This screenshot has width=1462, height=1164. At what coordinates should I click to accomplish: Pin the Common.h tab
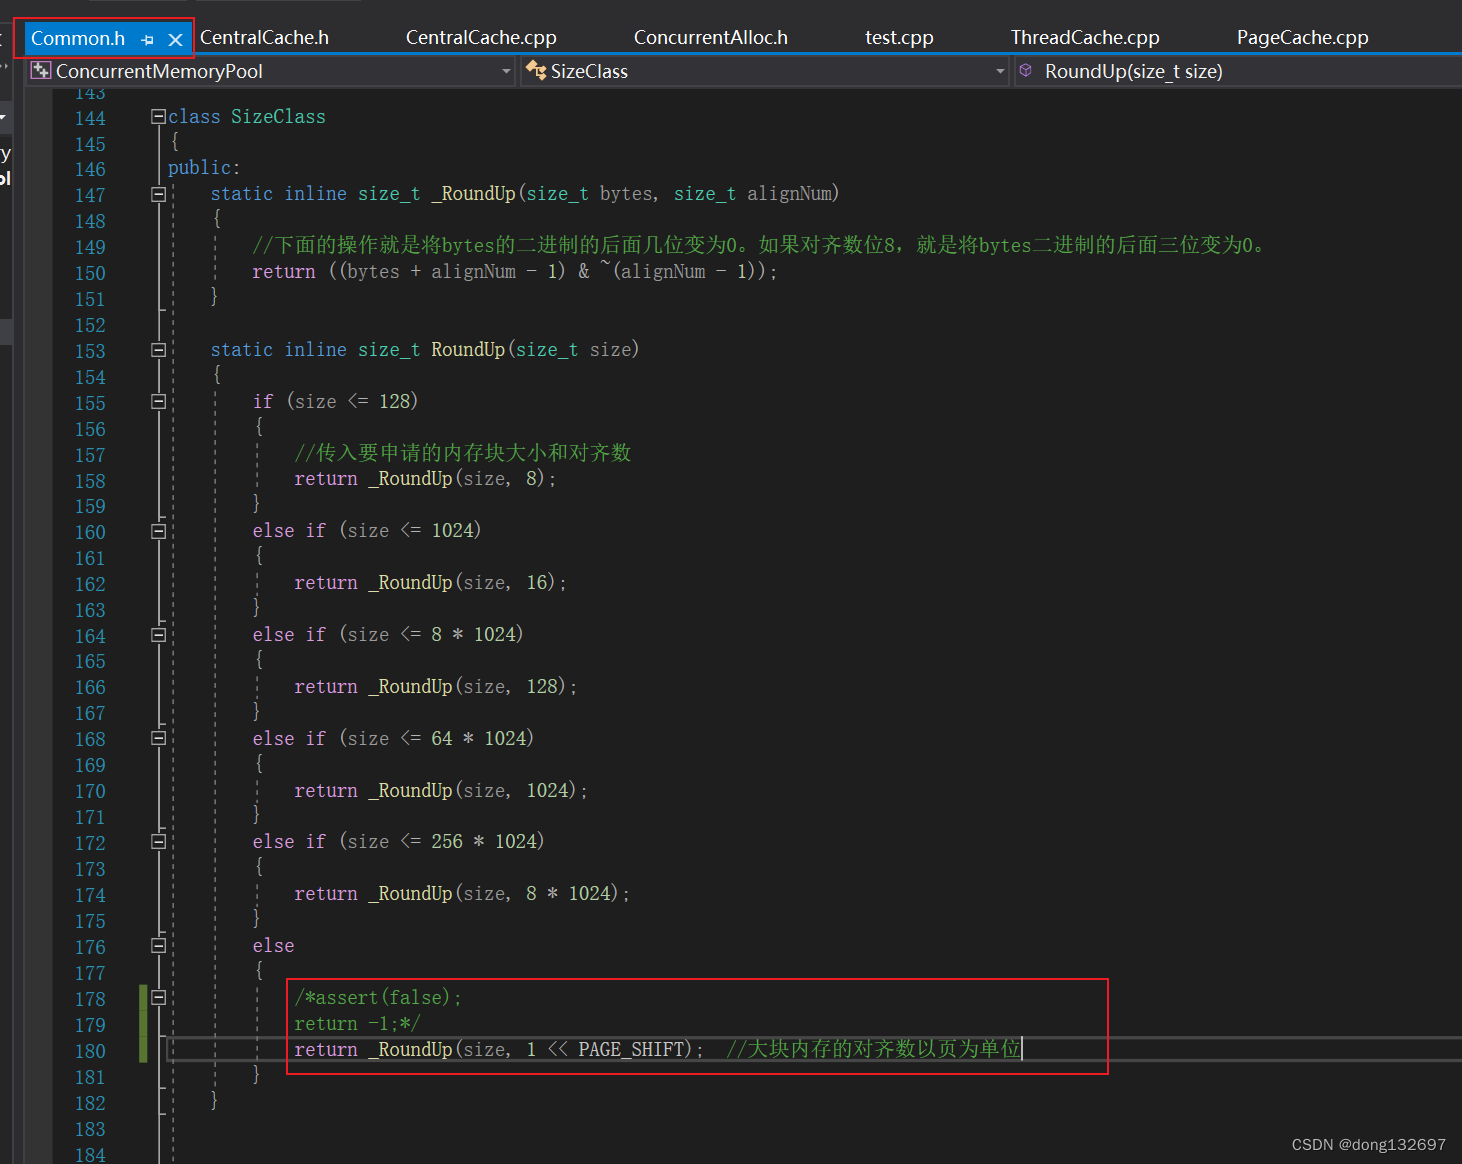[148, 40]
